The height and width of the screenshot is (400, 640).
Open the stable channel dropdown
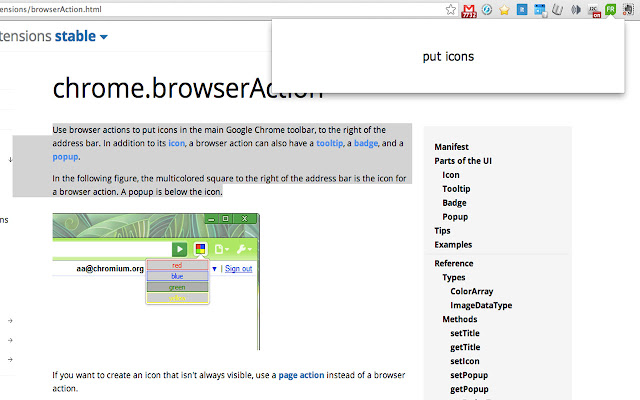pos(81,36)
